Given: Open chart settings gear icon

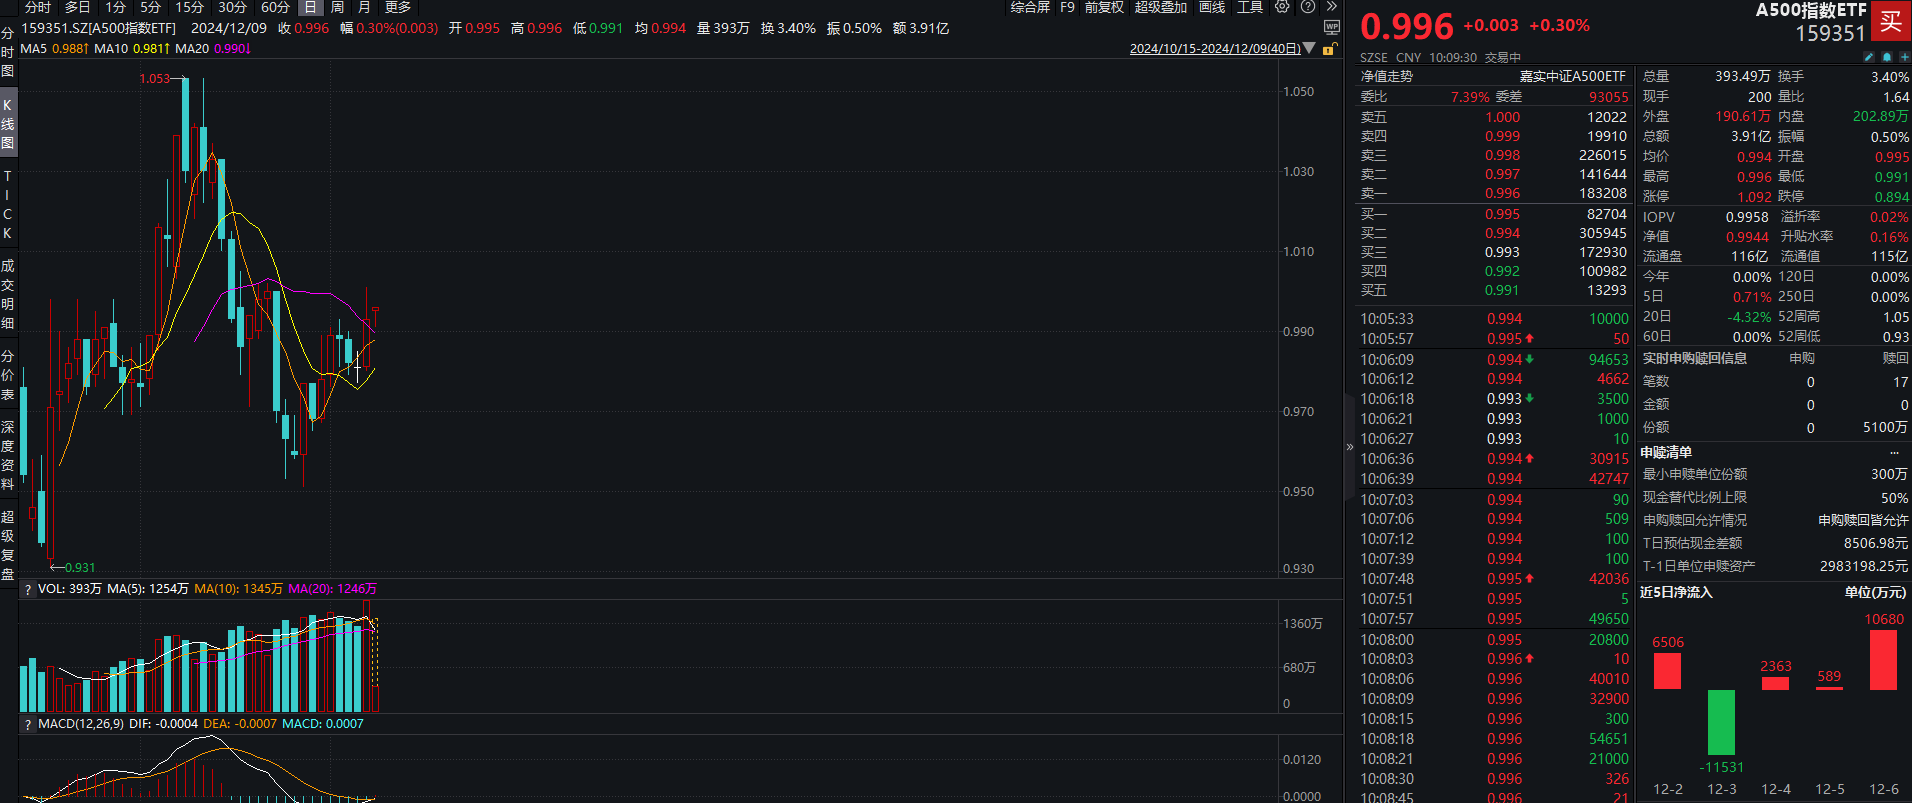Looking at the screenshot, I should [1282, 7].
